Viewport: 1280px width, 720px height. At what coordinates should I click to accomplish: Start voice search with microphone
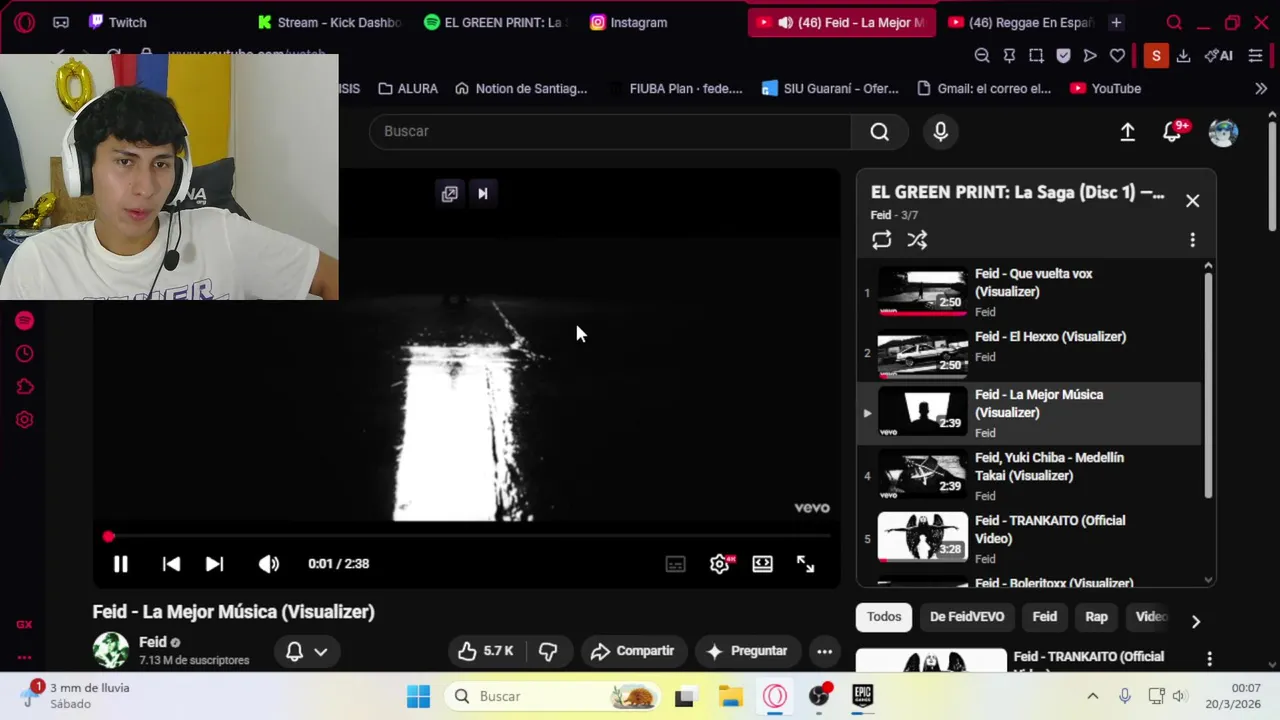(940, 131)
